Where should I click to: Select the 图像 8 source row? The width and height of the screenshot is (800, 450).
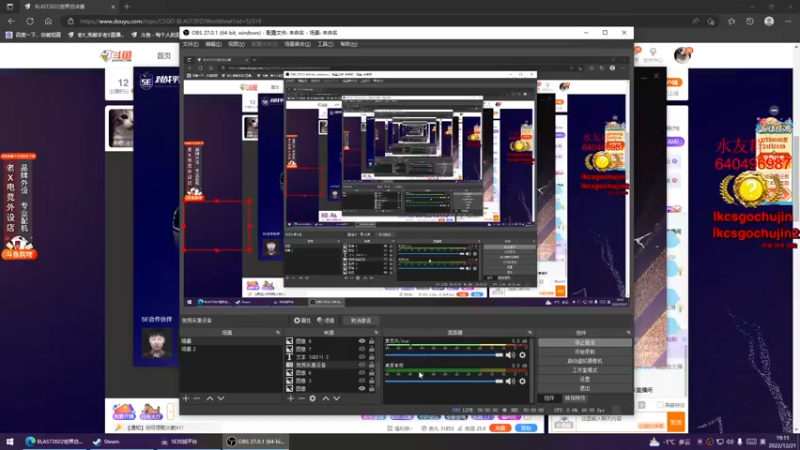click(332, 341)
